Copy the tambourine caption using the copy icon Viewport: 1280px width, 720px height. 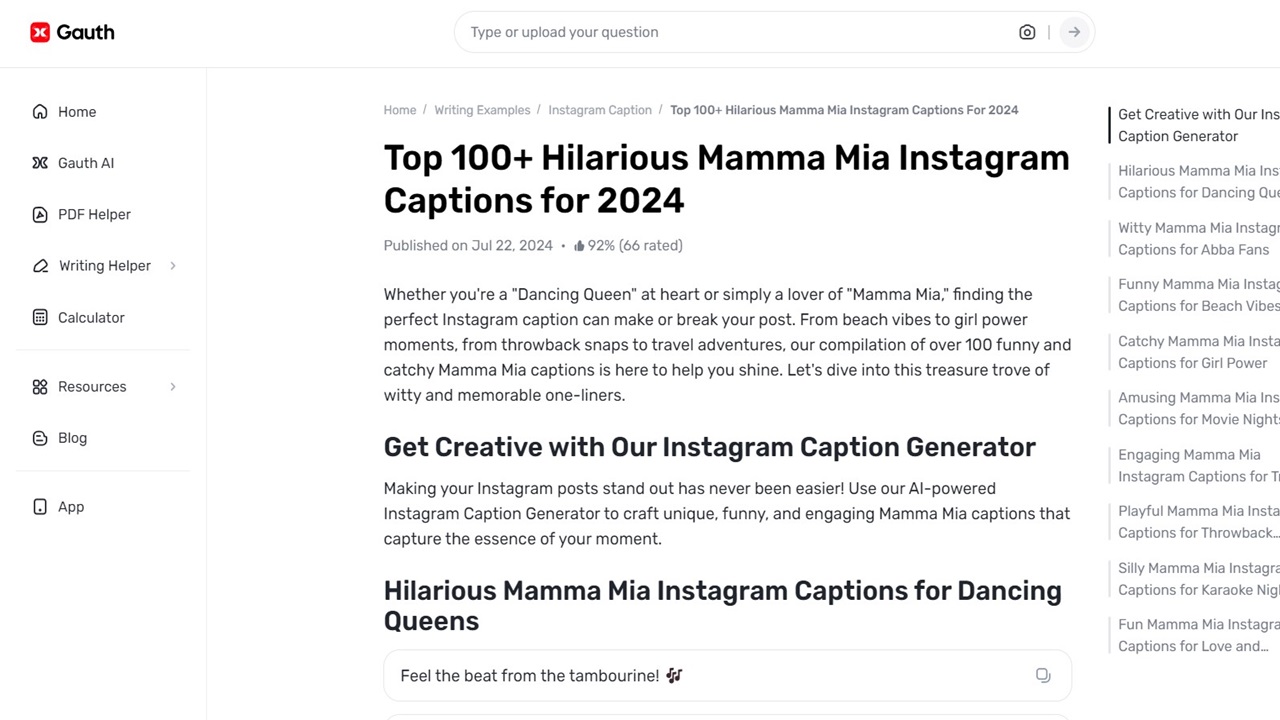[x=1043, y=675]
